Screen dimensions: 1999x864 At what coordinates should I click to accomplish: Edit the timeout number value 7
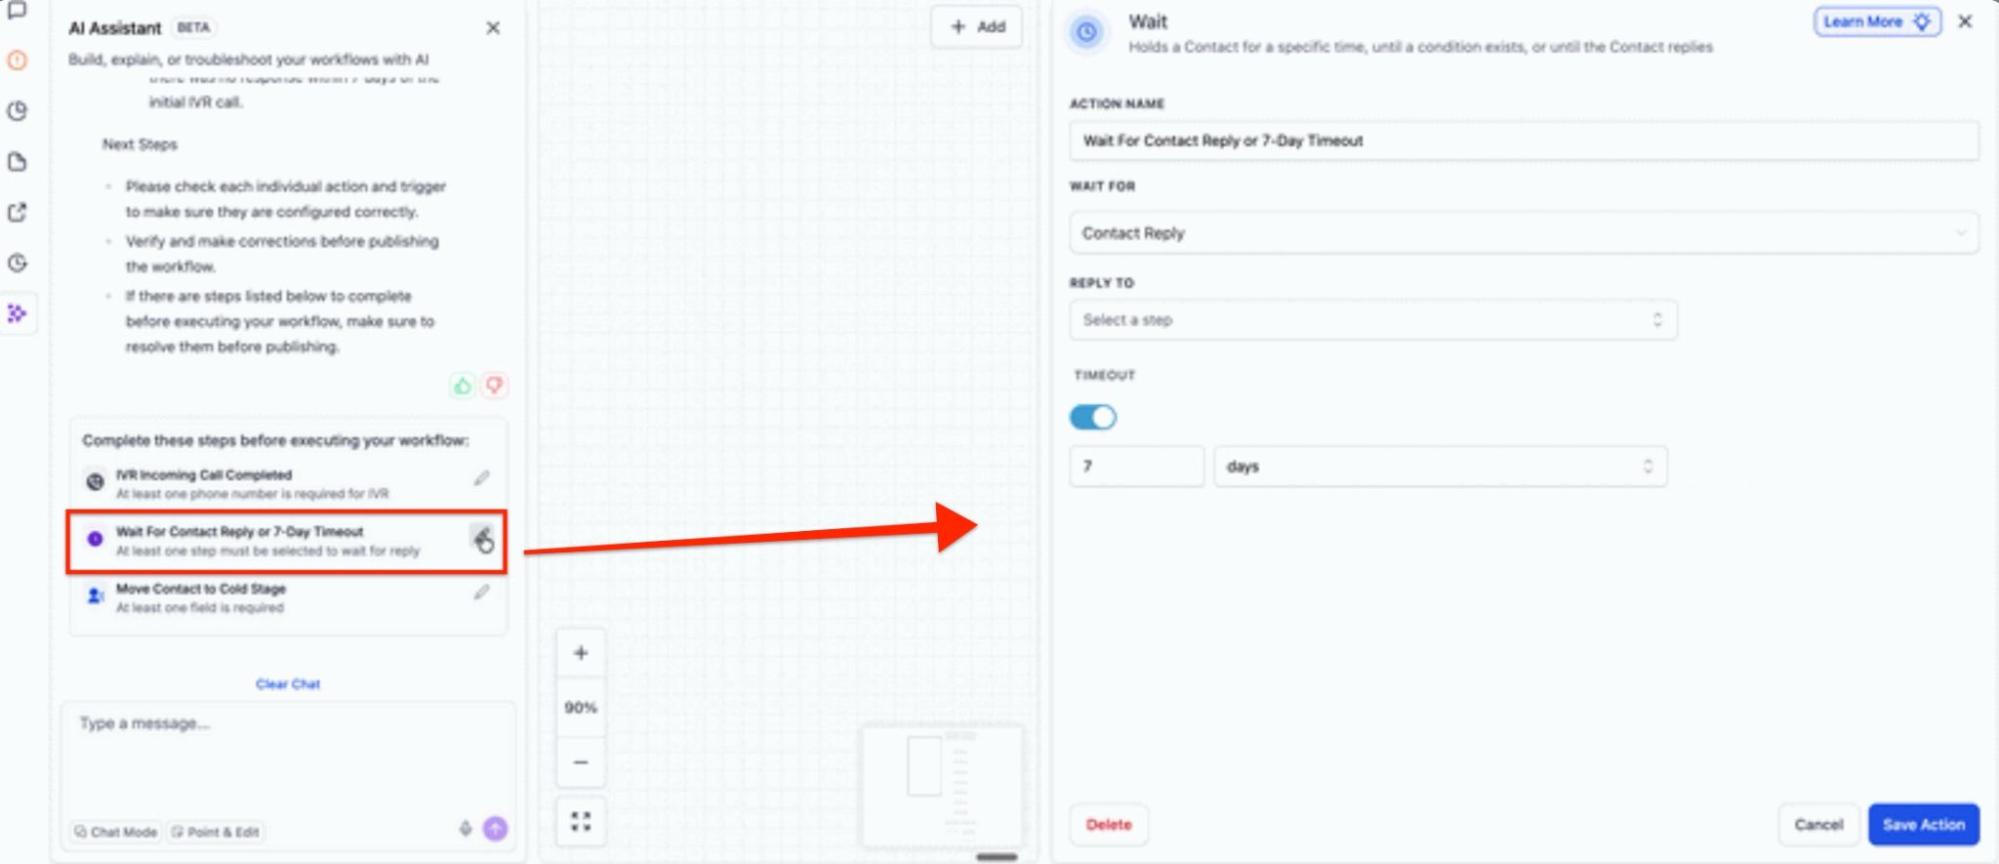[x=1137, y=467]
